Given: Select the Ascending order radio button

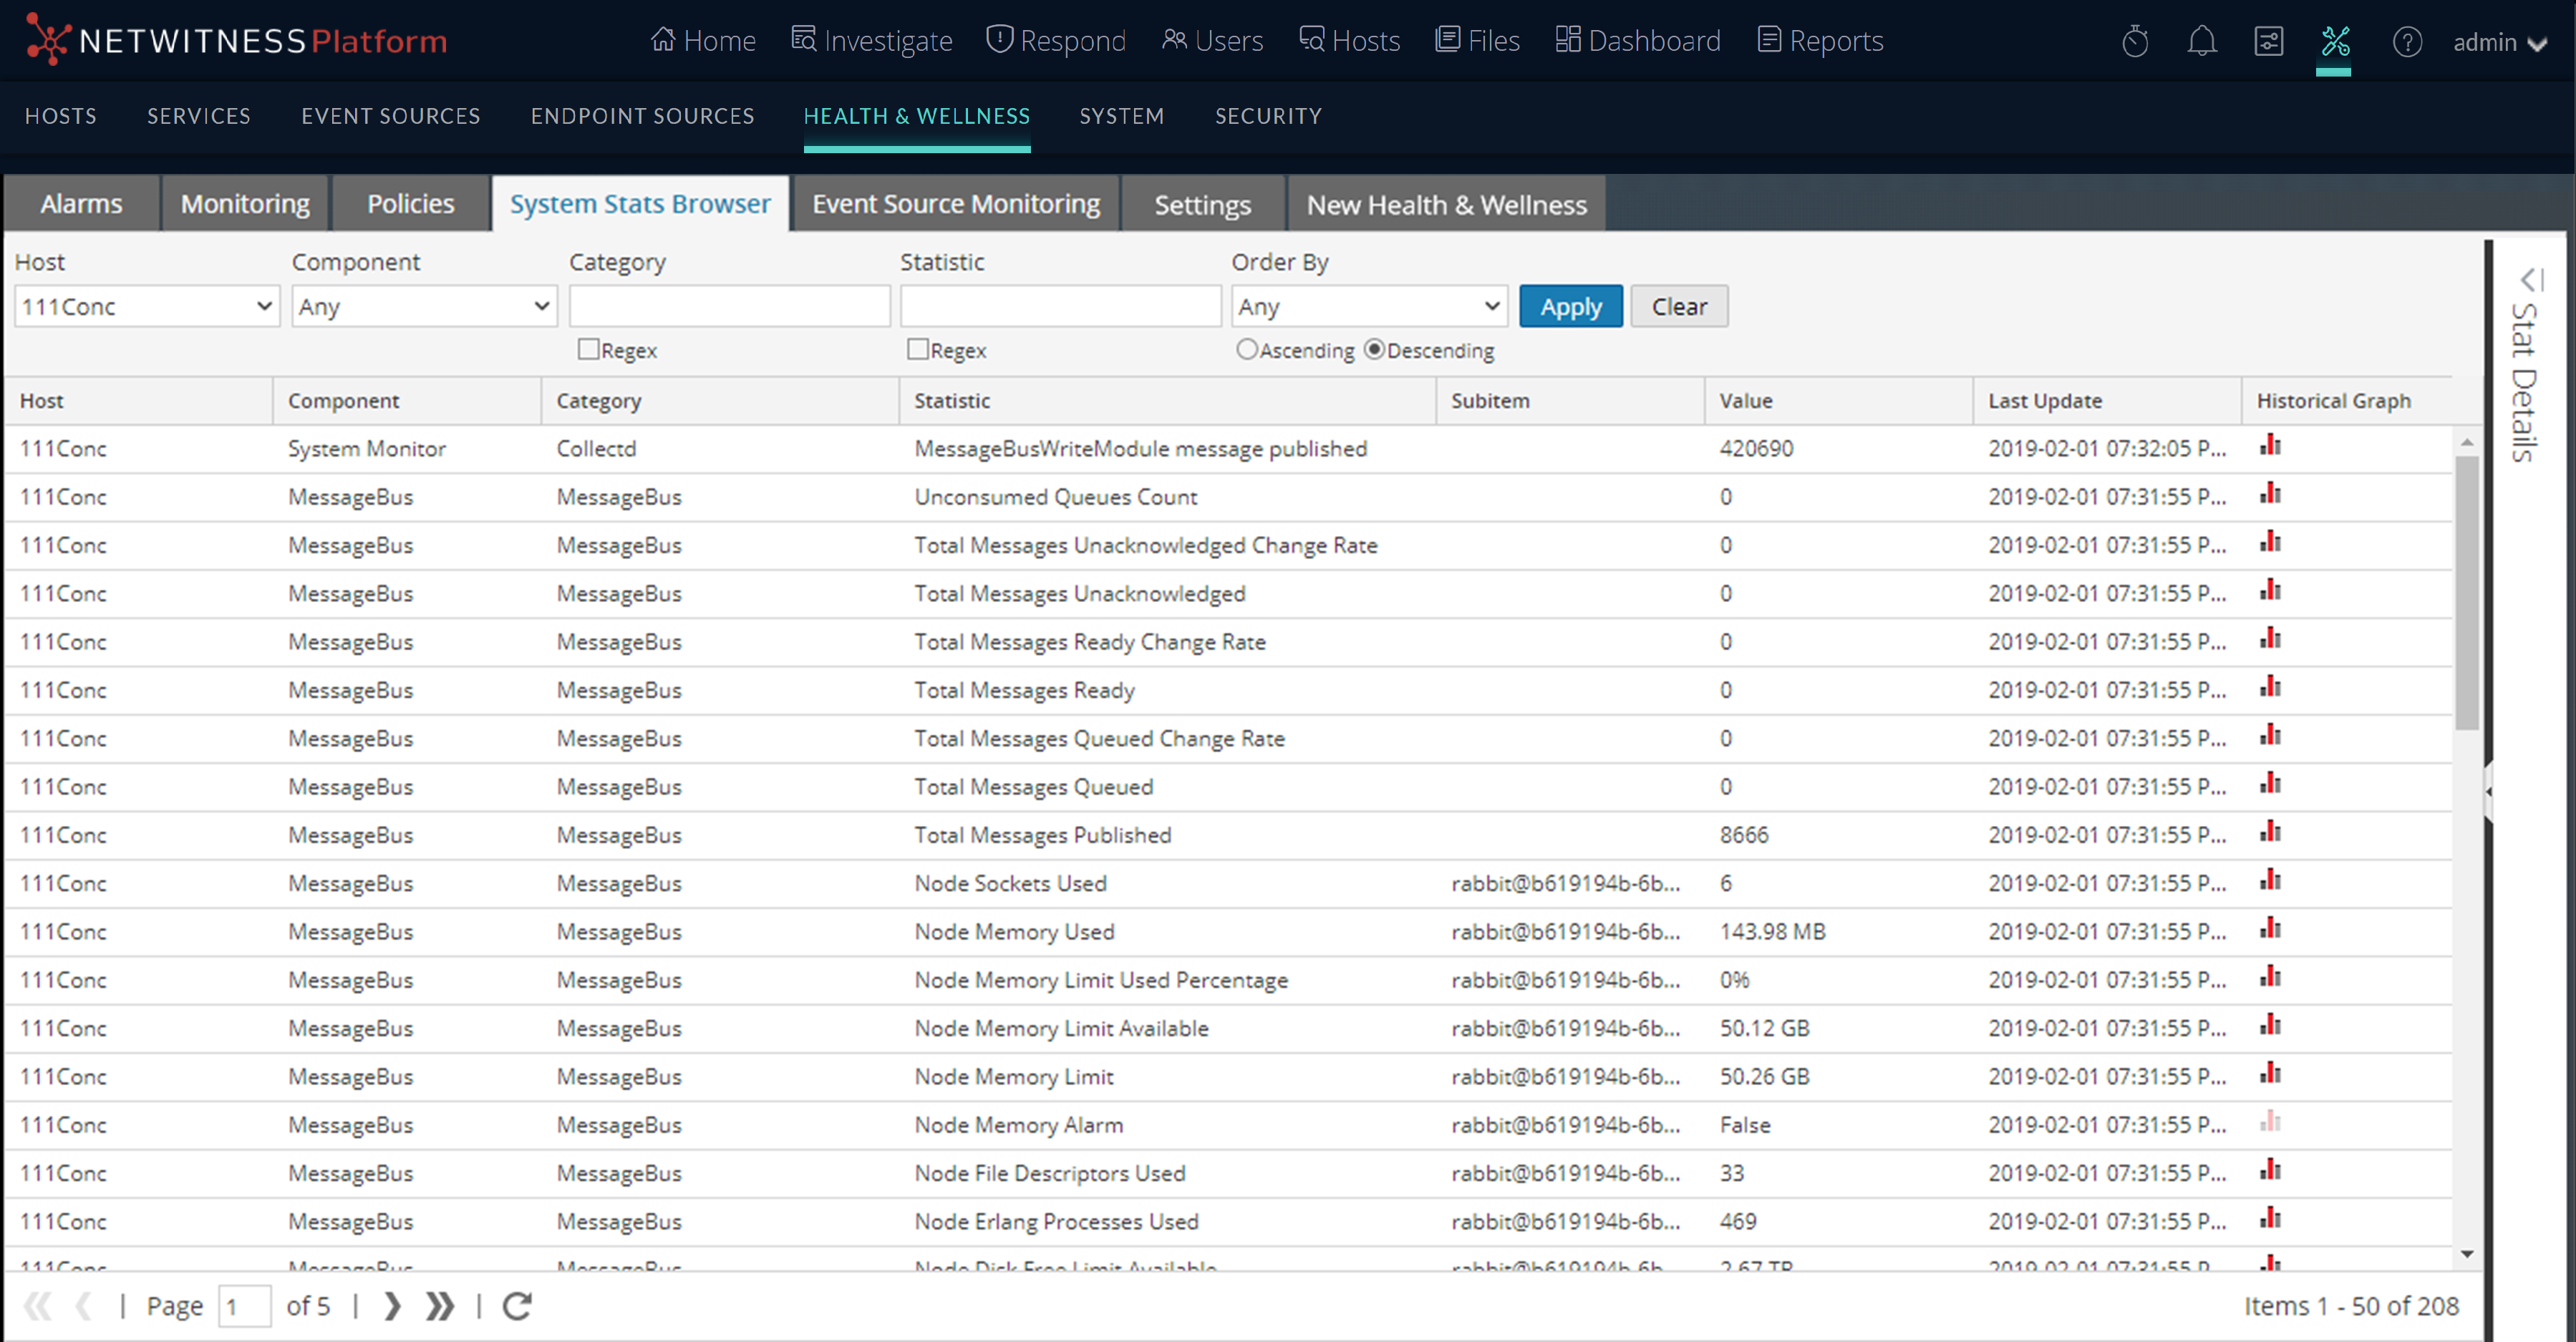Looking at the screenshot, I should 1246,349.
